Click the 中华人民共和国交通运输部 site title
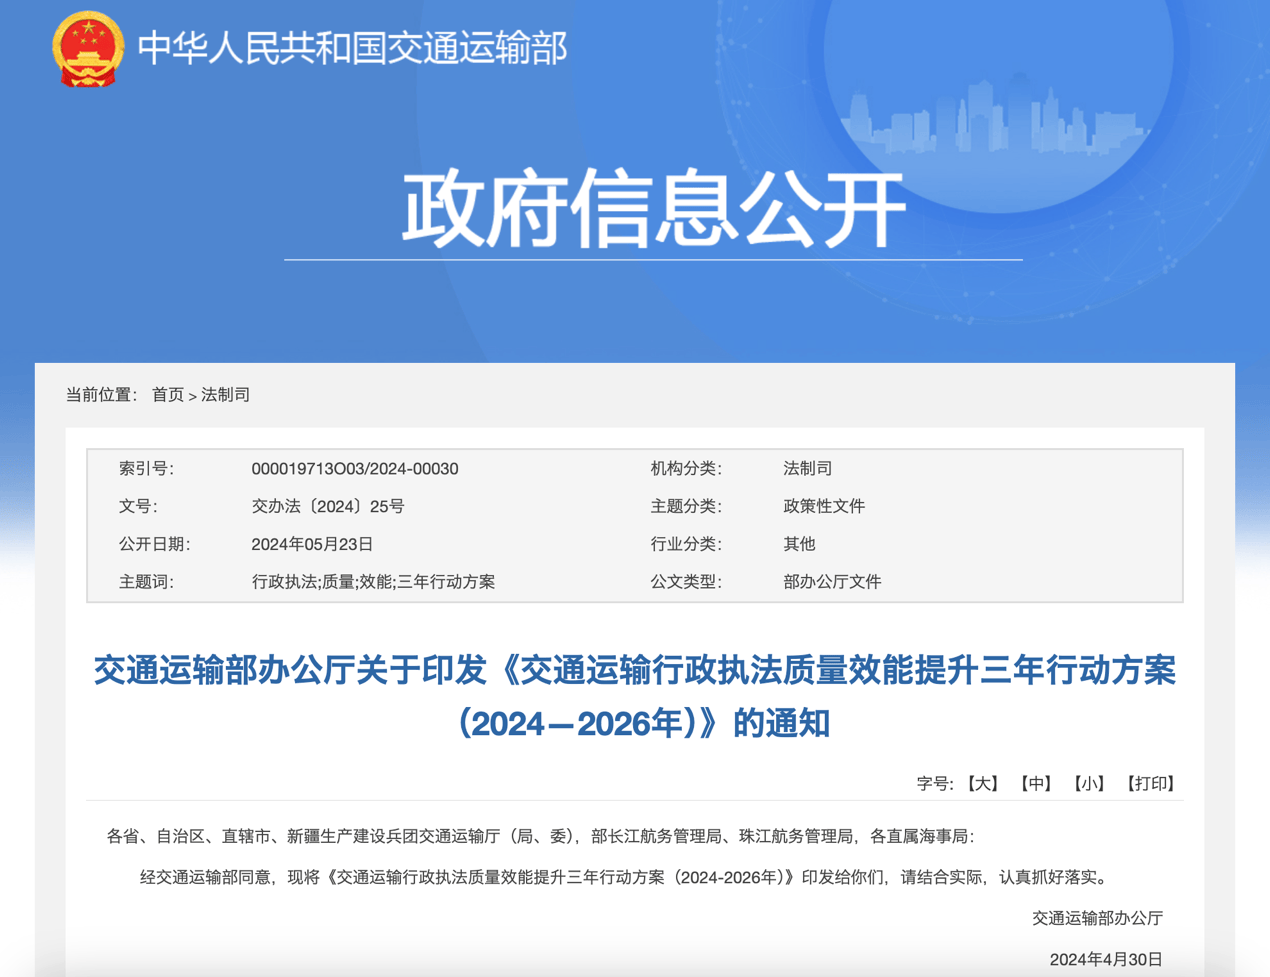The width and height of the screenshot is (1270, 977). tap(352, 48)
